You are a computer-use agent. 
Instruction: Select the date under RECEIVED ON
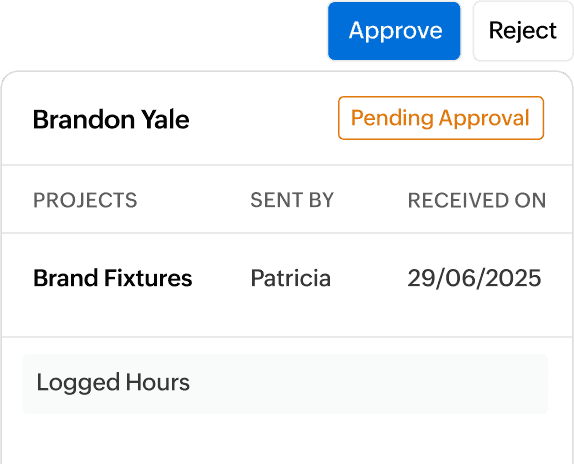point(474,278)
